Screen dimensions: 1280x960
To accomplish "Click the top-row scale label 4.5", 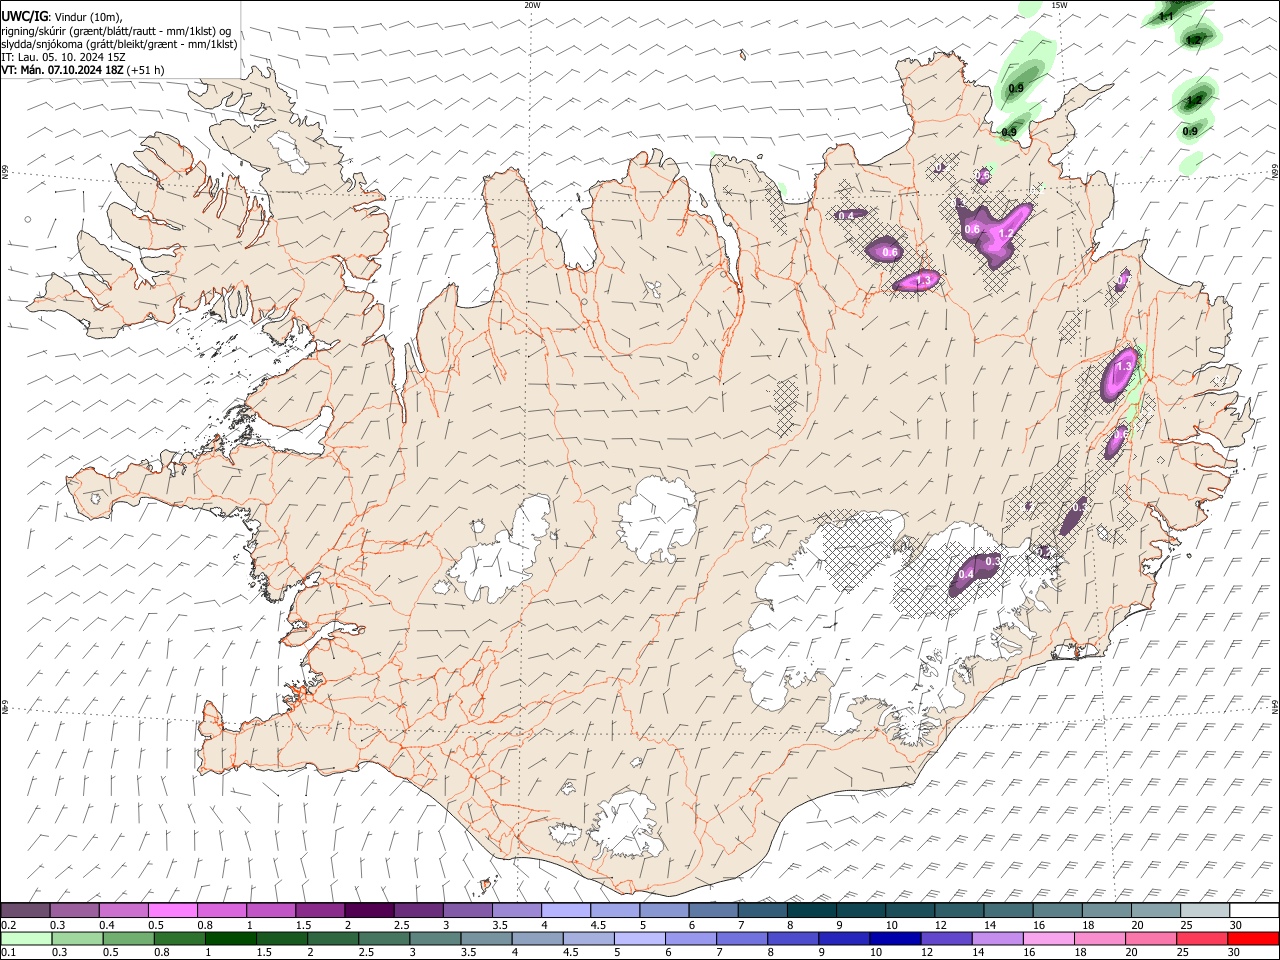I will pyautogui.click(x=598, y=925).
